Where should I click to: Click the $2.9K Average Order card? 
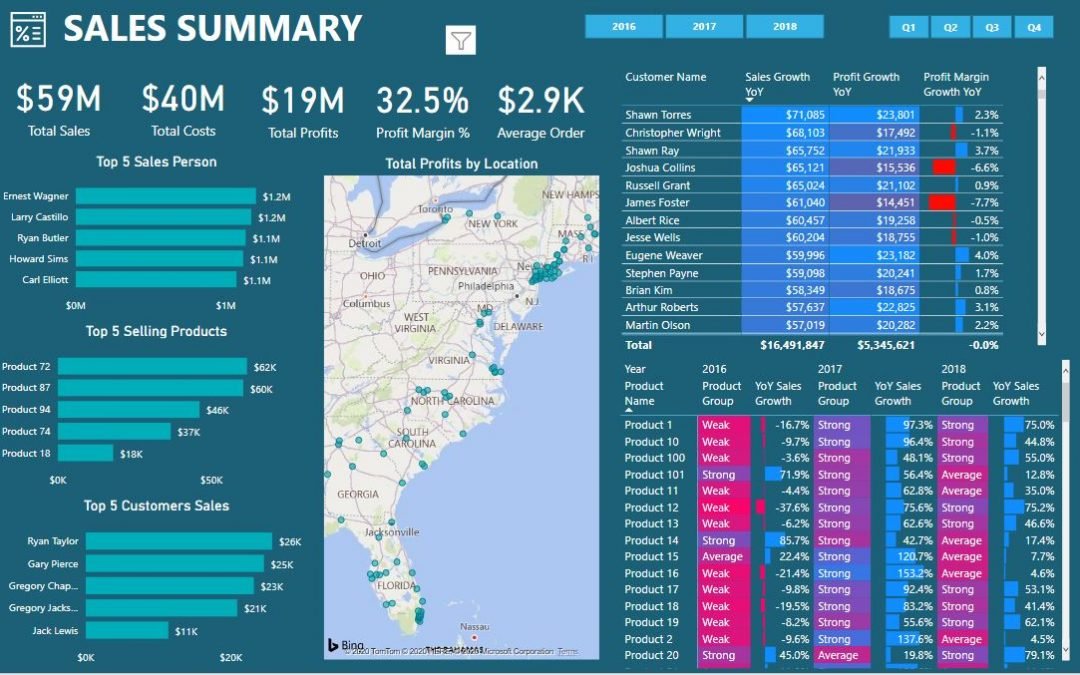point(541,112)
